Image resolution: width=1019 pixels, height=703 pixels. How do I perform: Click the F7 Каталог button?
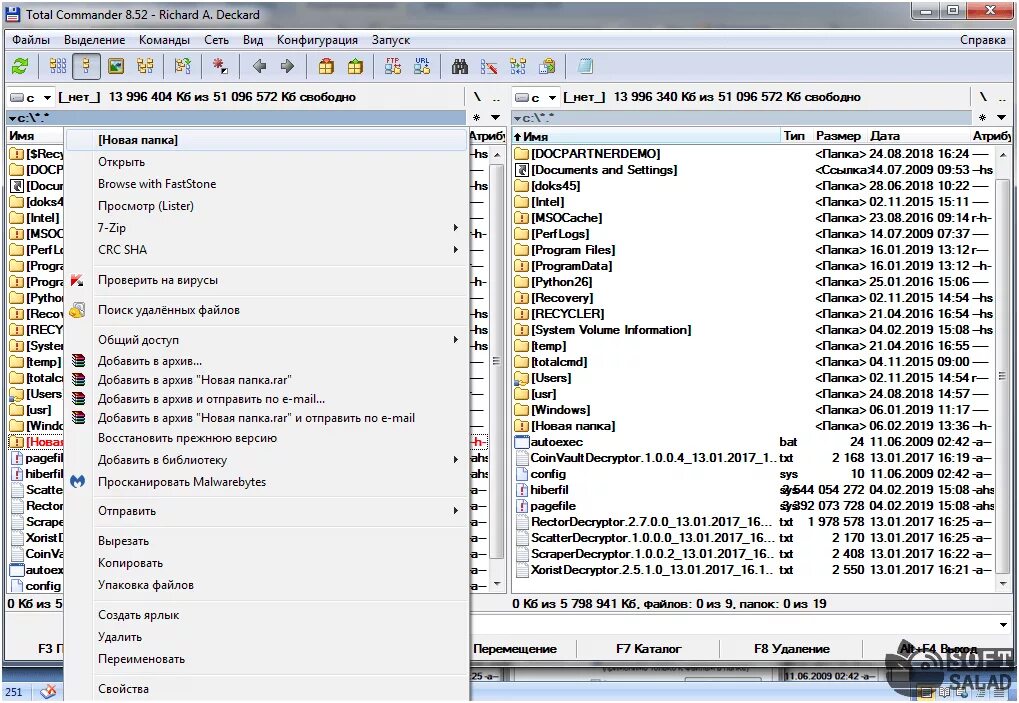(x=649, y=648)
